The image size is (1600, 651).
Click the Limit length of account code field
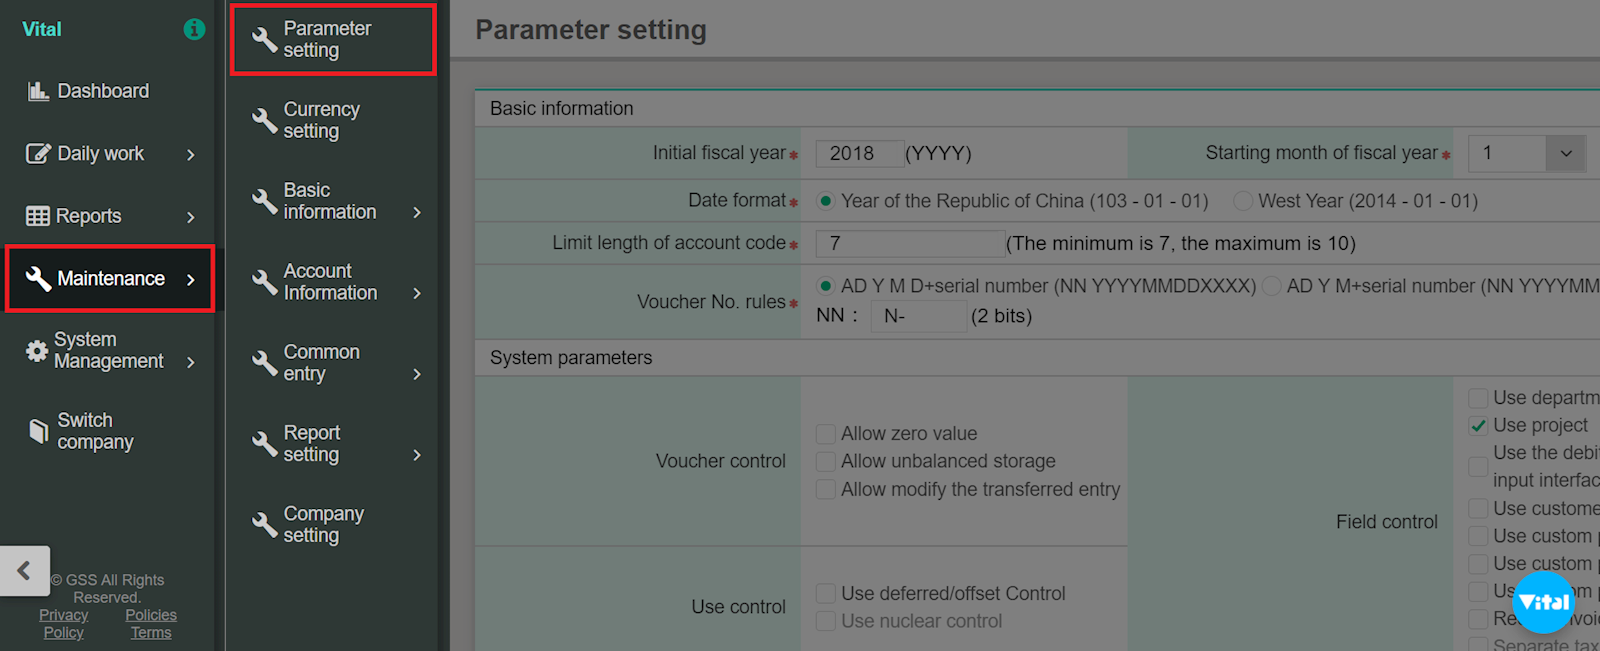coord(909,244)
